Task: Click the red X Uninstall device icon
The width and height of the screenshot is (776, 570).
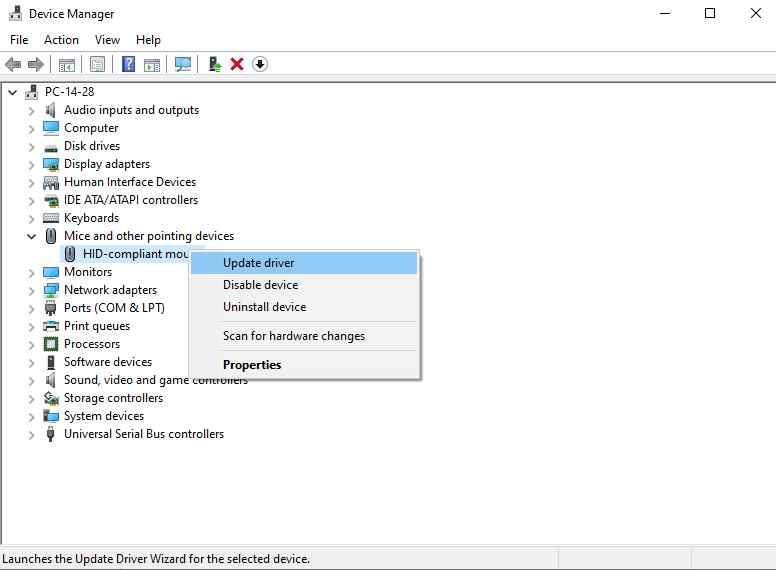Action: coord(237,64)
